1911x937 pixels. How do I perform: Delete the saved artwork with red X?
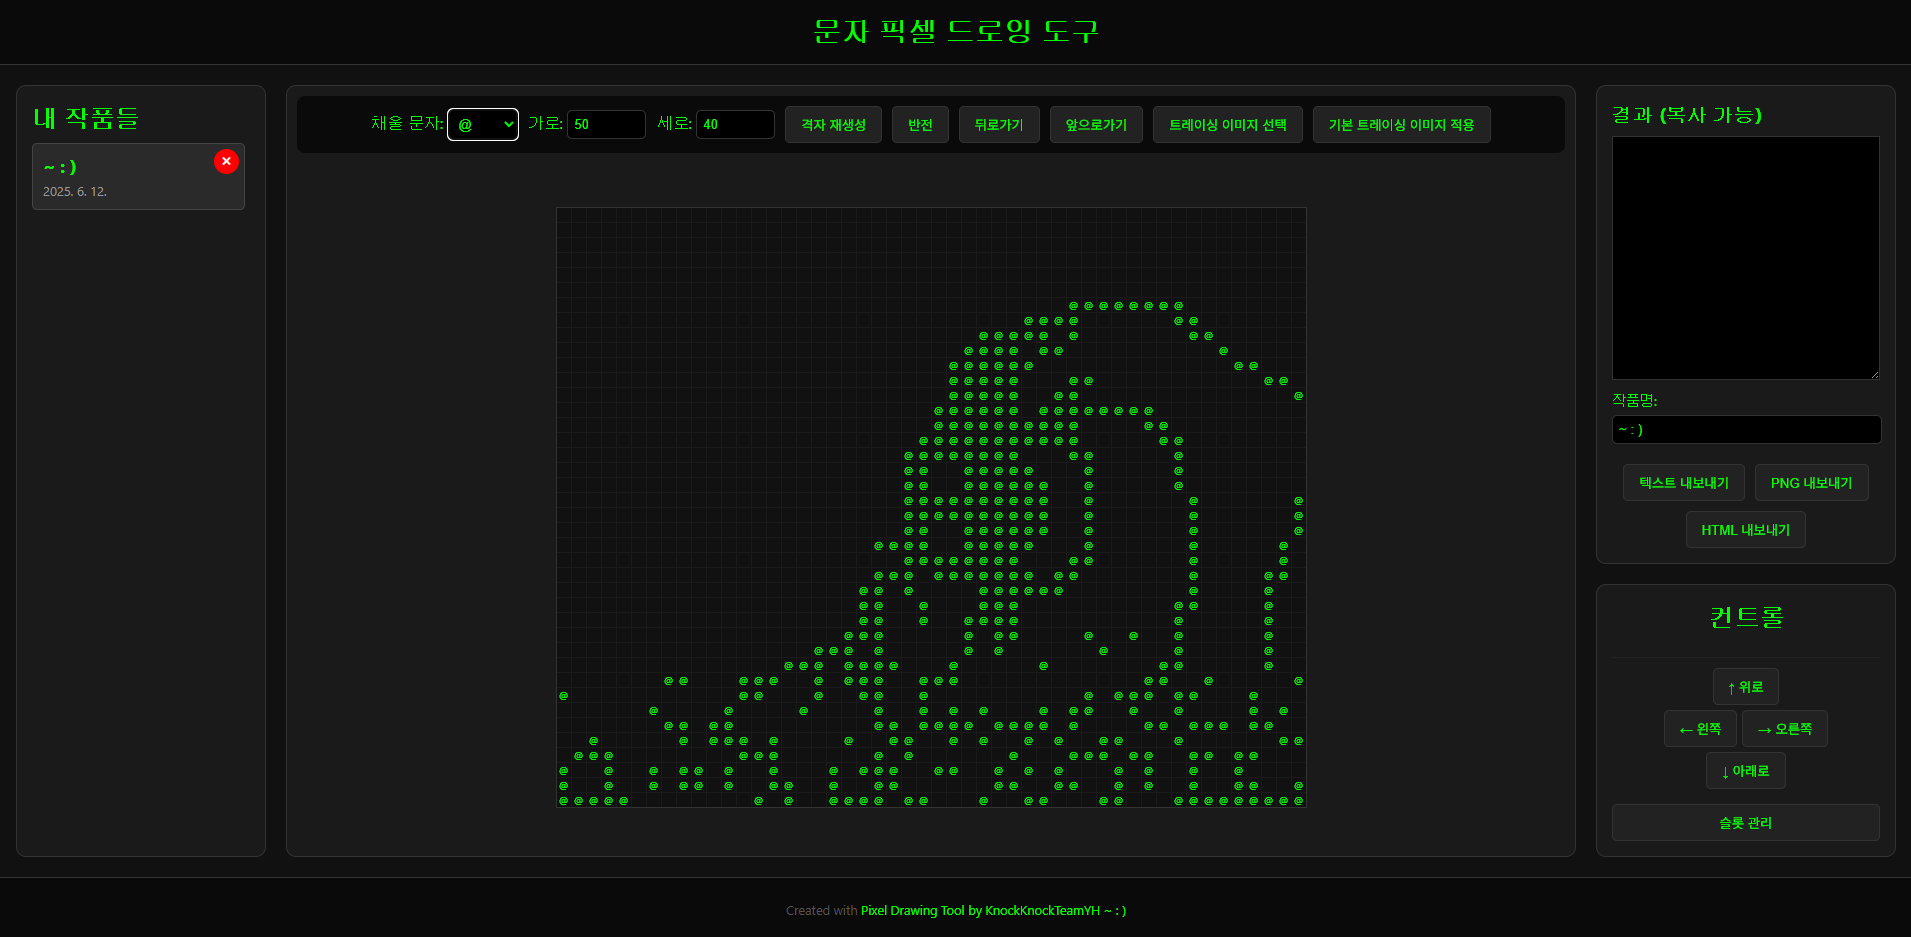pos(226,161)
